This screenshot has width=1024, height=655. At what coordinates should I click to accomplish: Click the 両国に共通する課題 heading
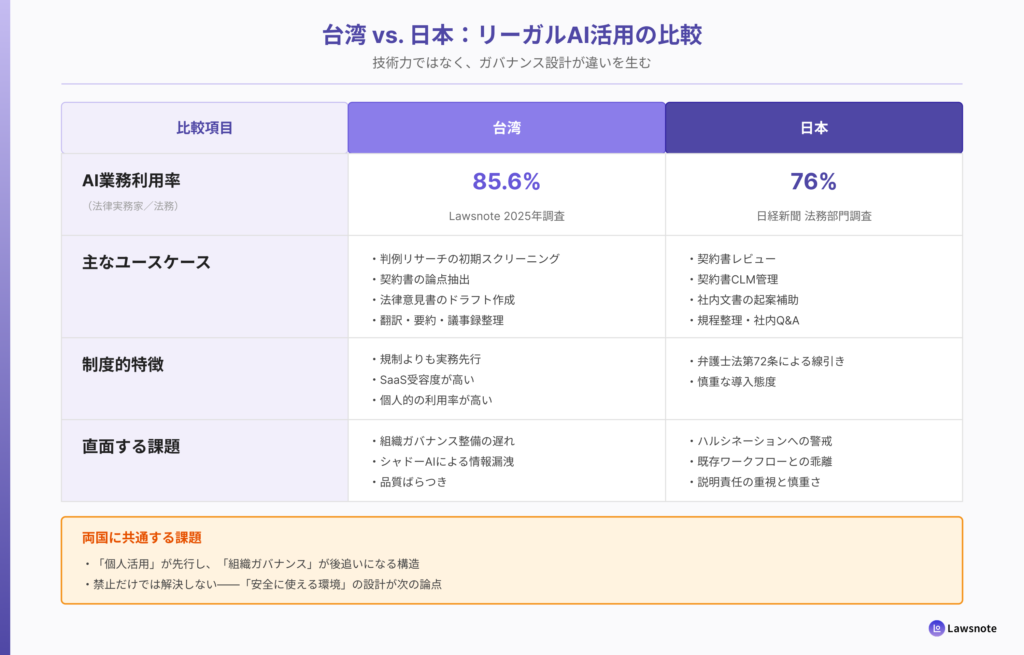coord(142,537)
